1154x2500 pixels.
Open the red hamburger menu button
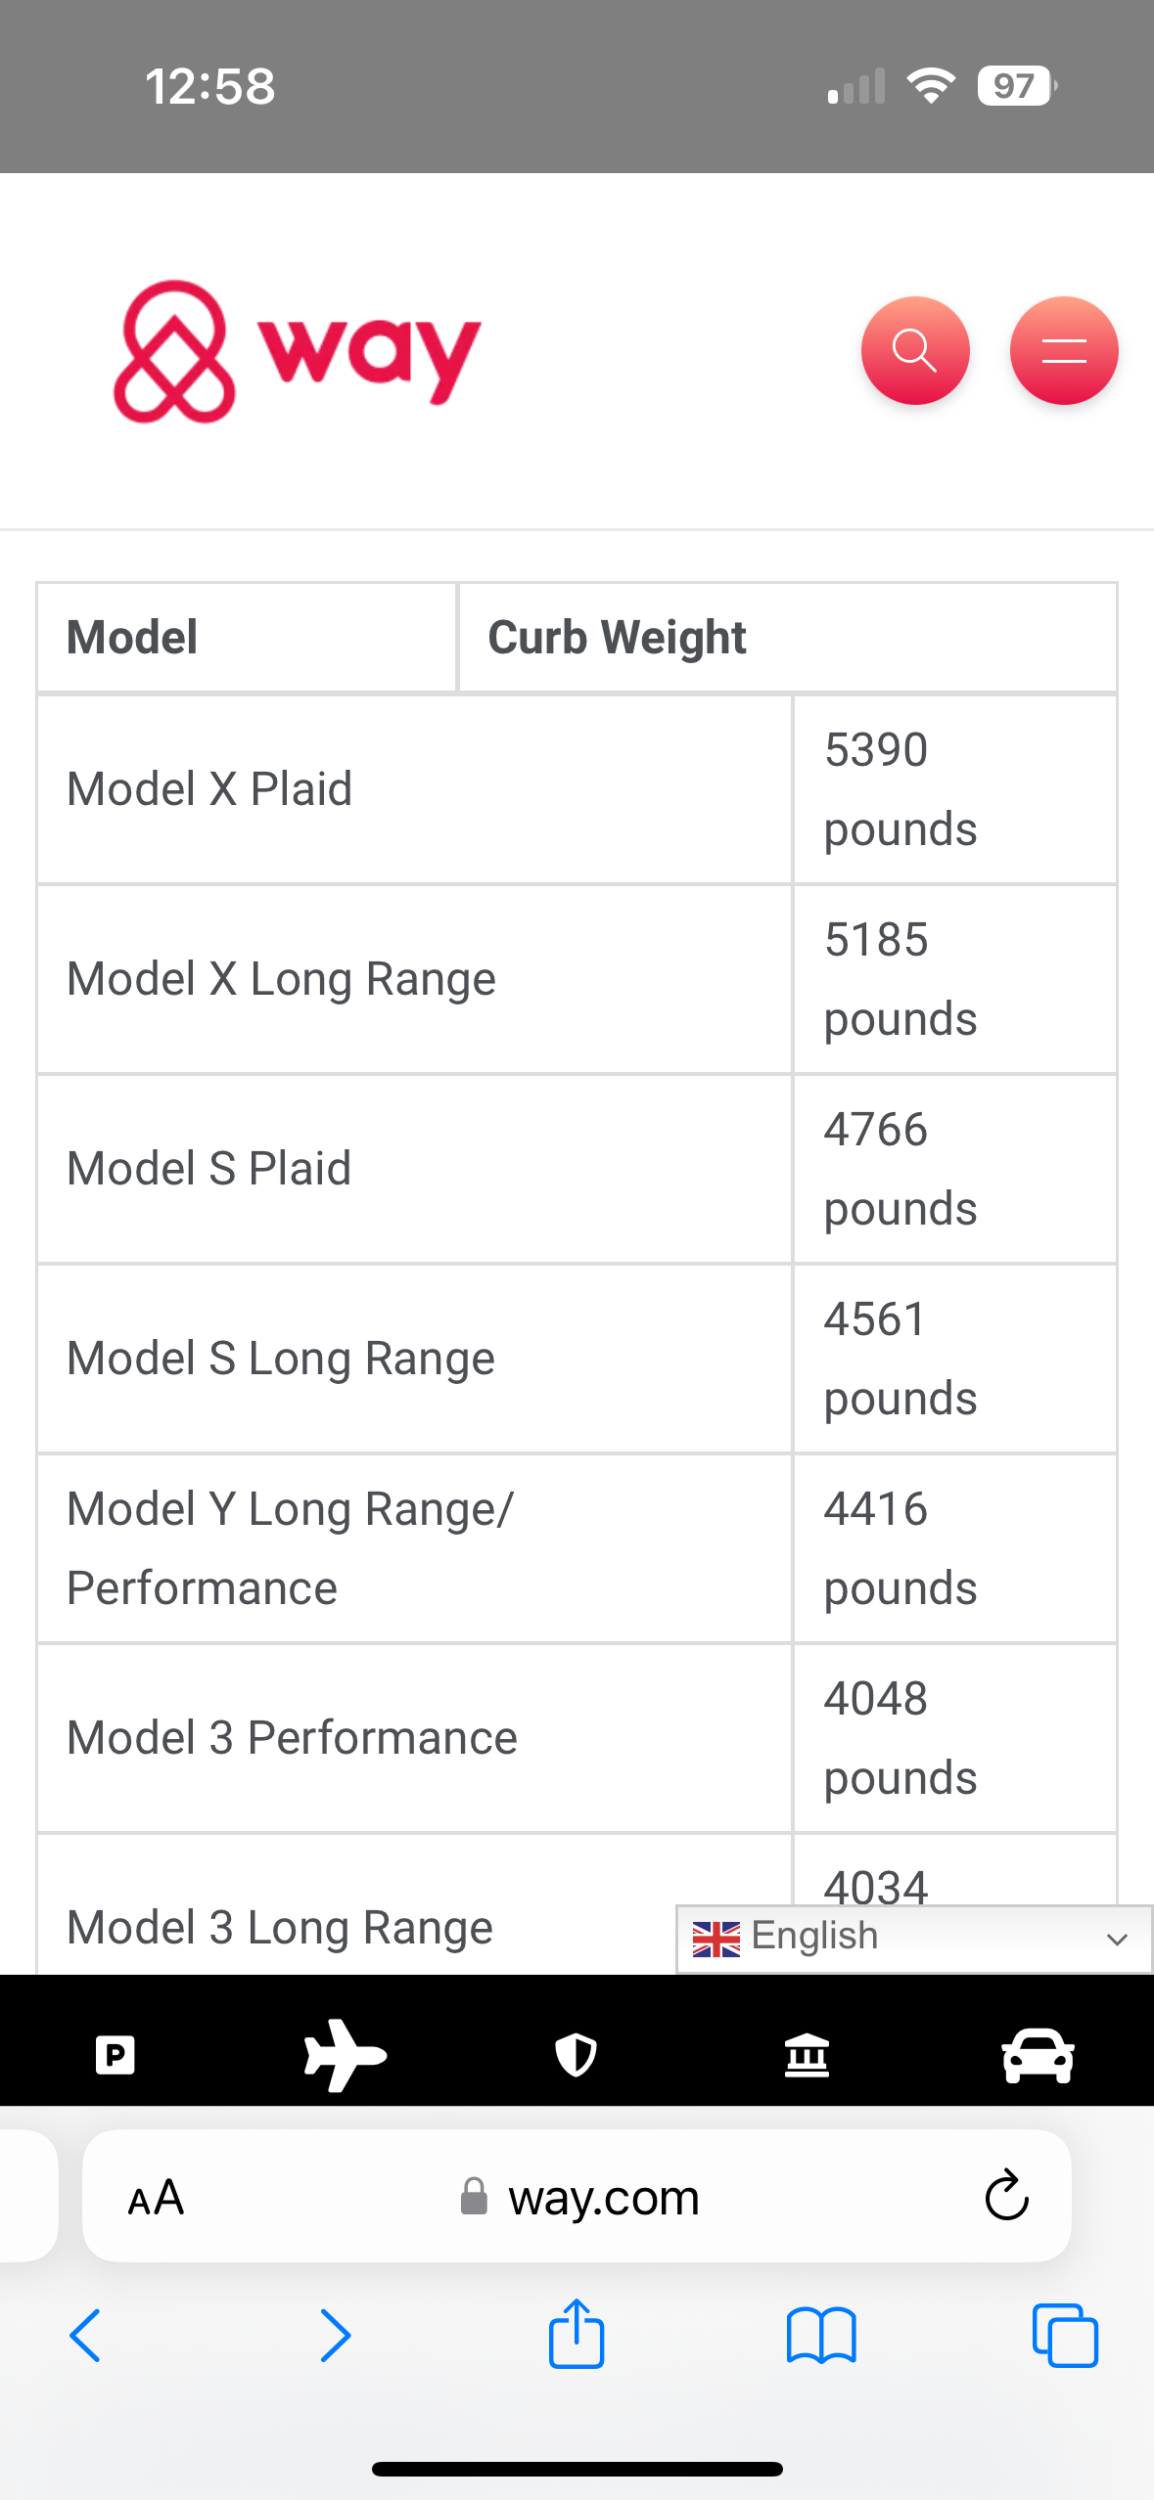pos(1063,351)
